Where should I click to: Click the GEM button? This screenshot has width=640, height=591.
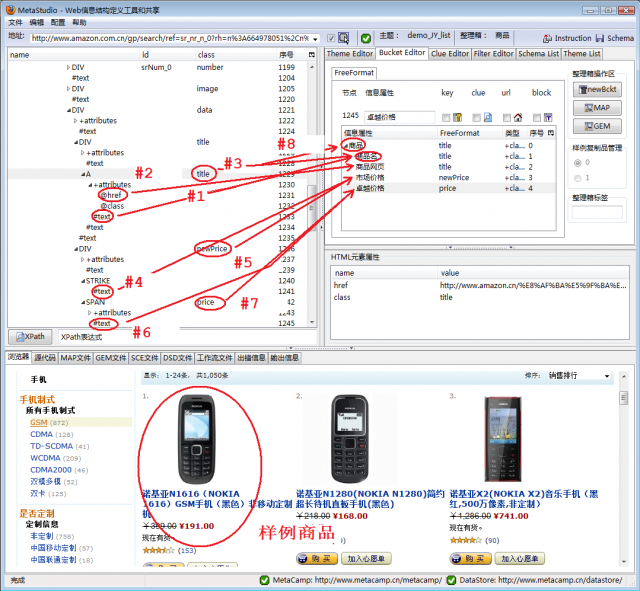597,126
